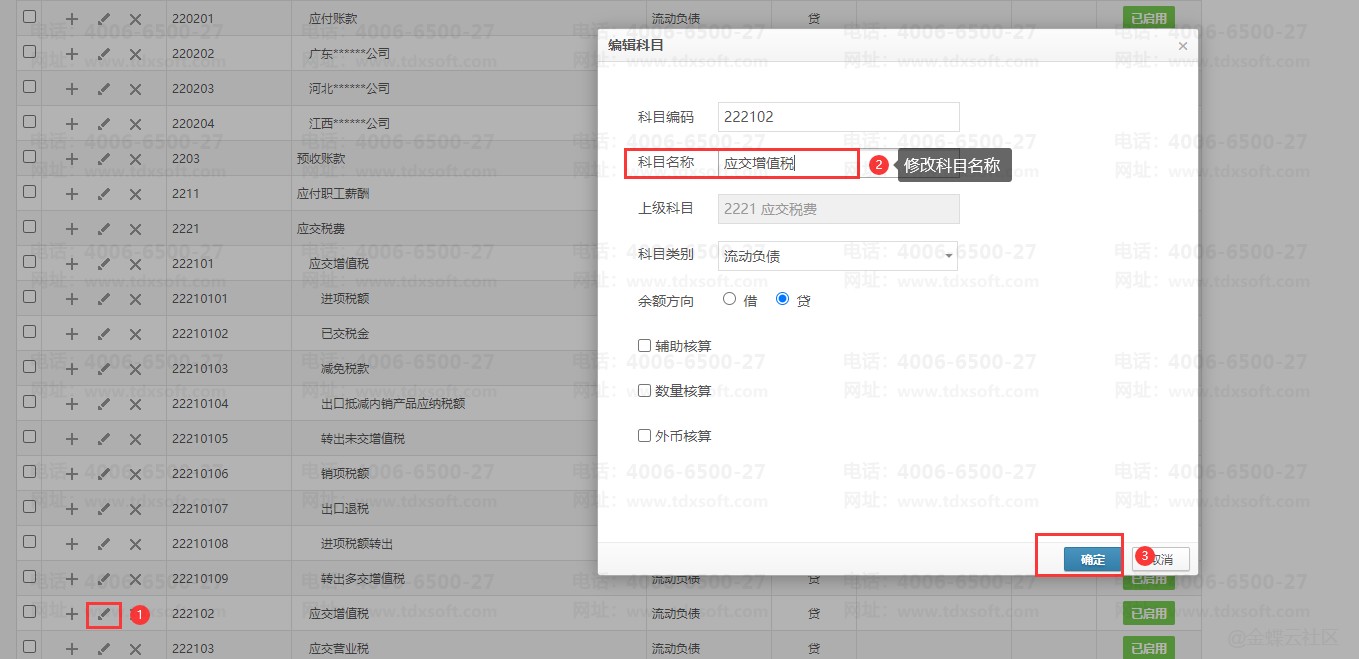Delete row 2203 using the X icon
This screenshot has height=659, width=1359.
(136, 158)
